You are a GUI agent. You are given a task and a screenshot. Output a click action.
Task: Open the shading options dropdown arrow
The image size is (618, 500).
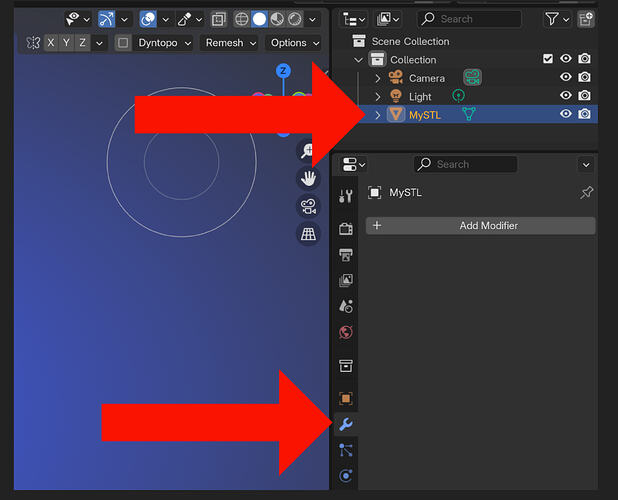point(313,19)
